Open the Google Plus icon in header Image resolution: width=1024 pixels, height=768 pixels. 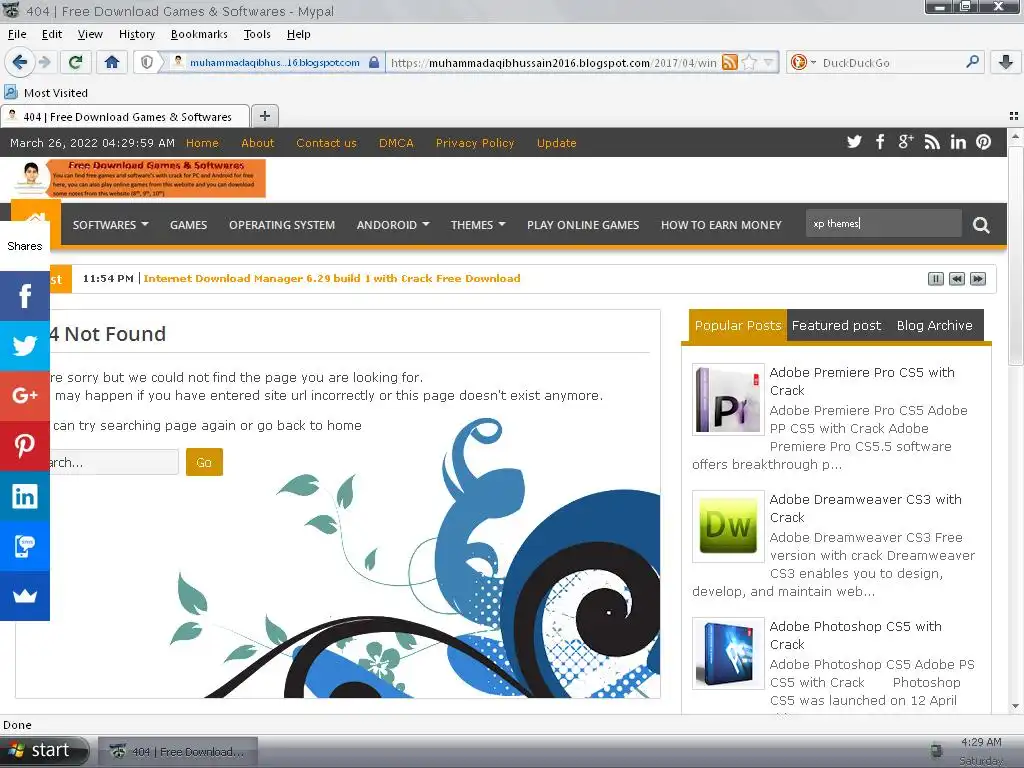coord(905,142)
